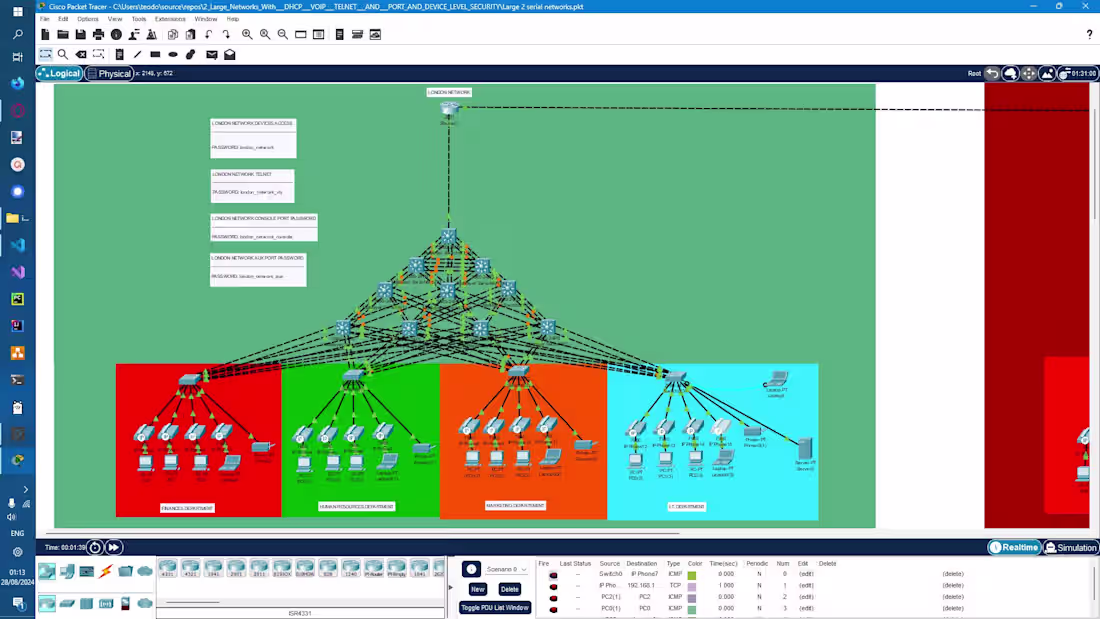Click the Toggle PDU List Window button

(494, 608)
